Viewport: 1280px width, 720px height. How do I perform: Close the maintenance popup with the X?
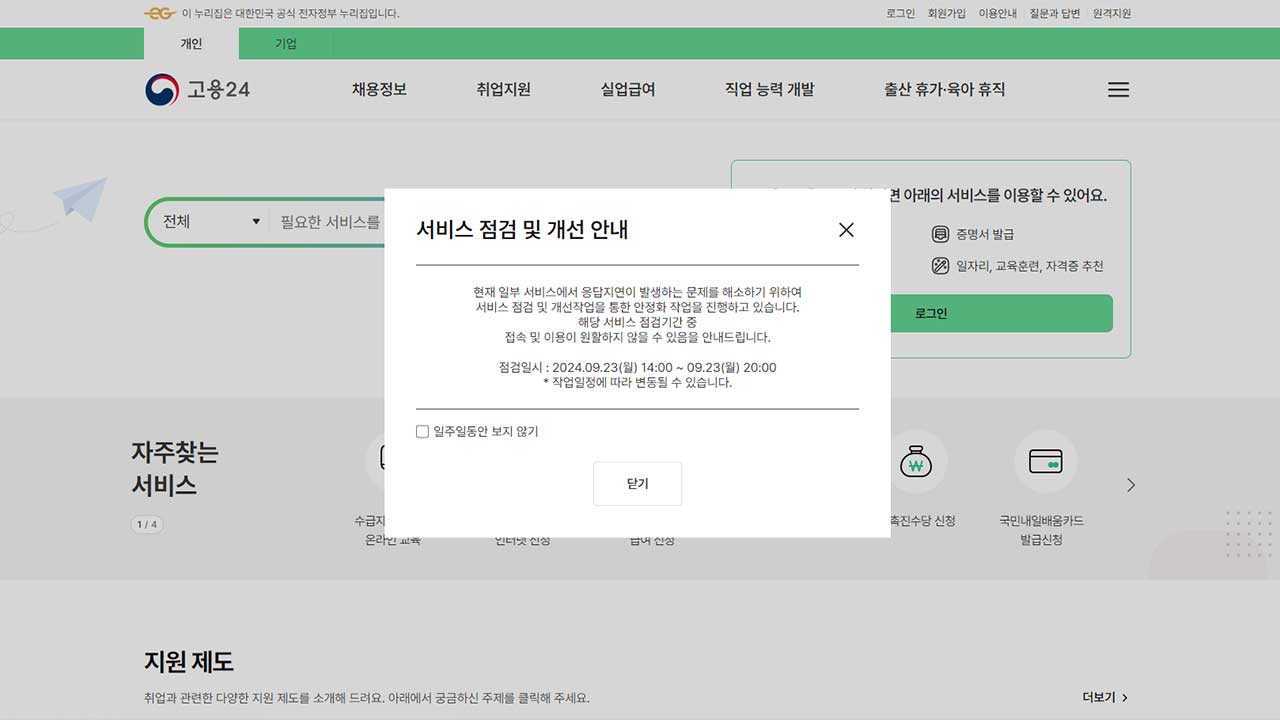pos(845,230)
